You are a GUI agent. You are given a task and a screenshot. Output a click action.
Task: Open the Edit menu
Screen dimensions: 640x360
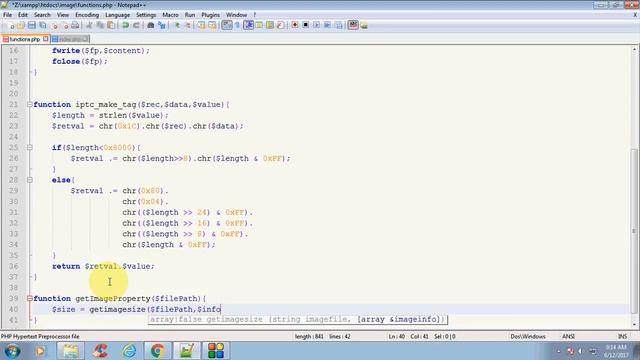pos(23,15)
